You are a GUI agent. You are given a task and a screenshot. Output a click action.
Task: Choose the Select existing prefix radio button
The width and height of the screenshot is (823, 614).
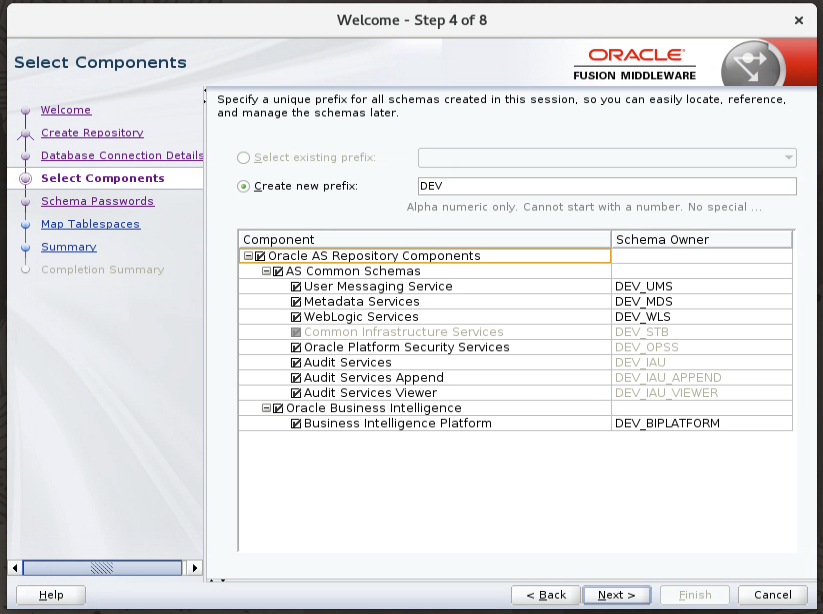[243, 157]
